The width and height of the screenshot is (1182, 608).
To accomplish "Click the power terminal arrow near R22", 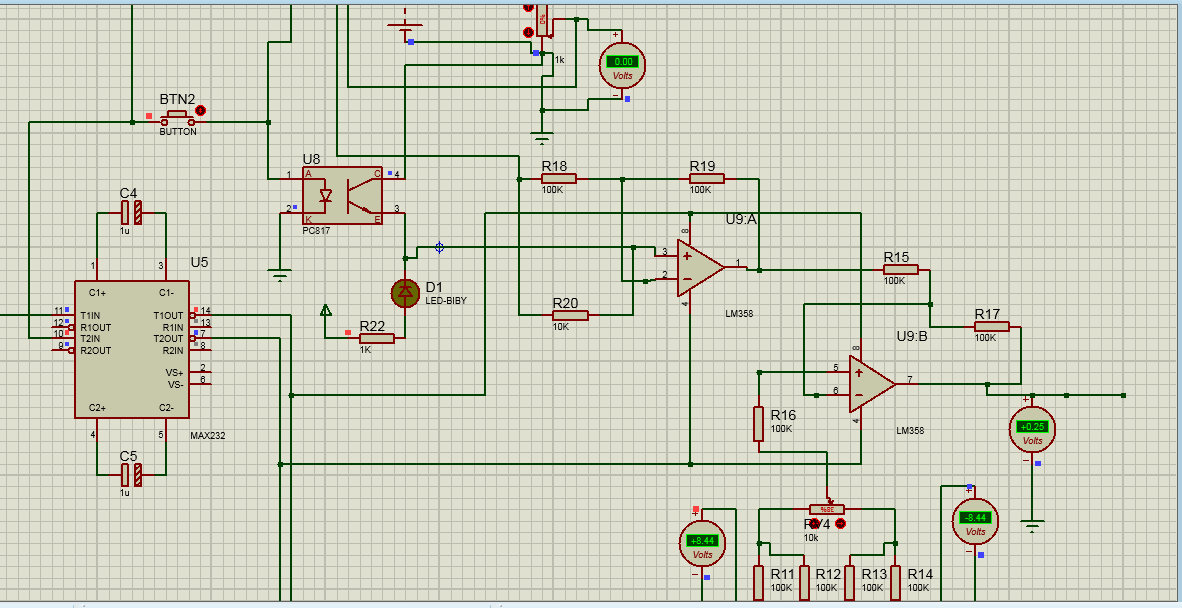I will click(325, 310).
